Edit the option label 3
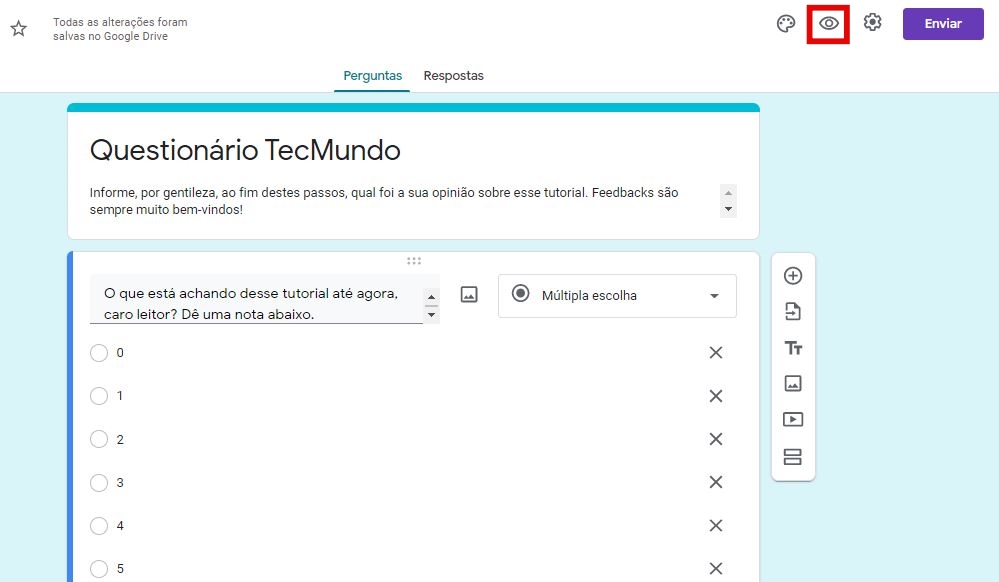This screenshot has width=999, height=582. [120, 483]
